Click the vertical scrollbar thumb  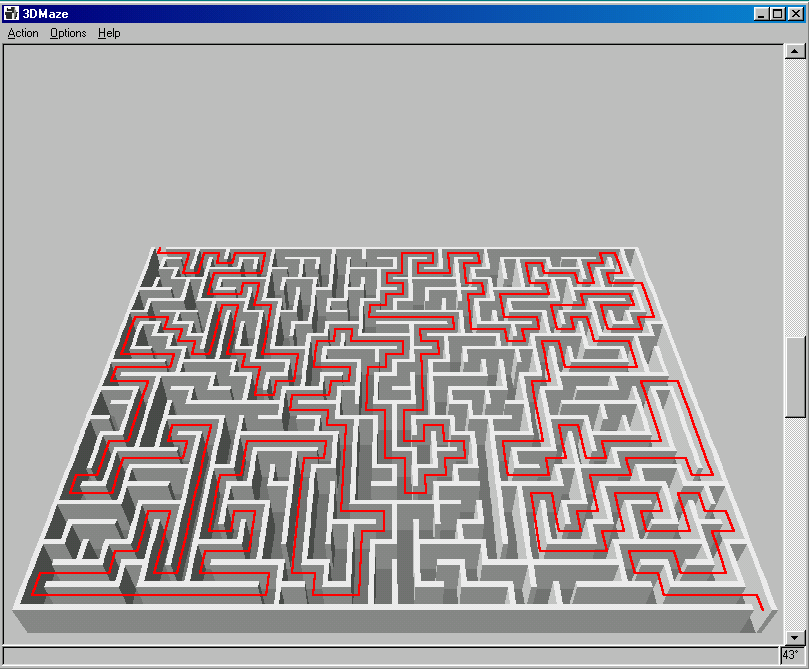(795, 377)
